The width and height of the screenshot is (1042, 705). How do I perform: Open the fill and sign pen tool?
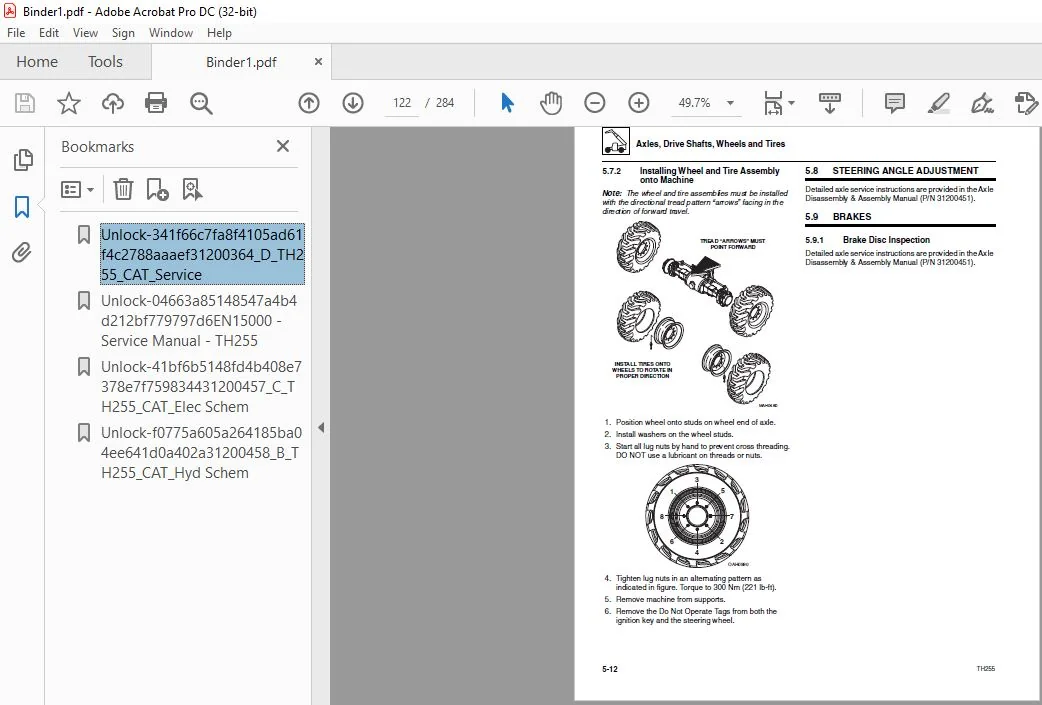[982, 103]
